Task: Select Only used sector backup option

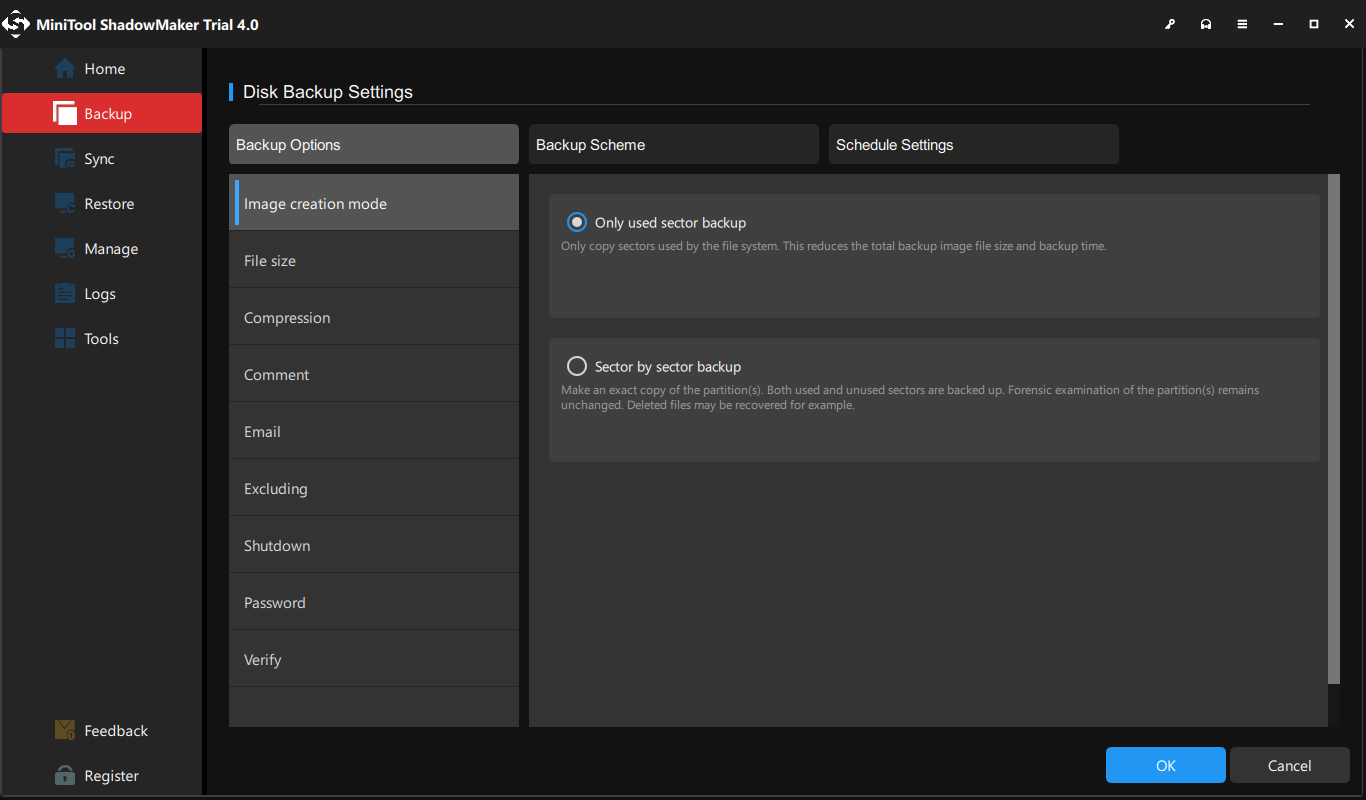Action: tap(577, 222)
